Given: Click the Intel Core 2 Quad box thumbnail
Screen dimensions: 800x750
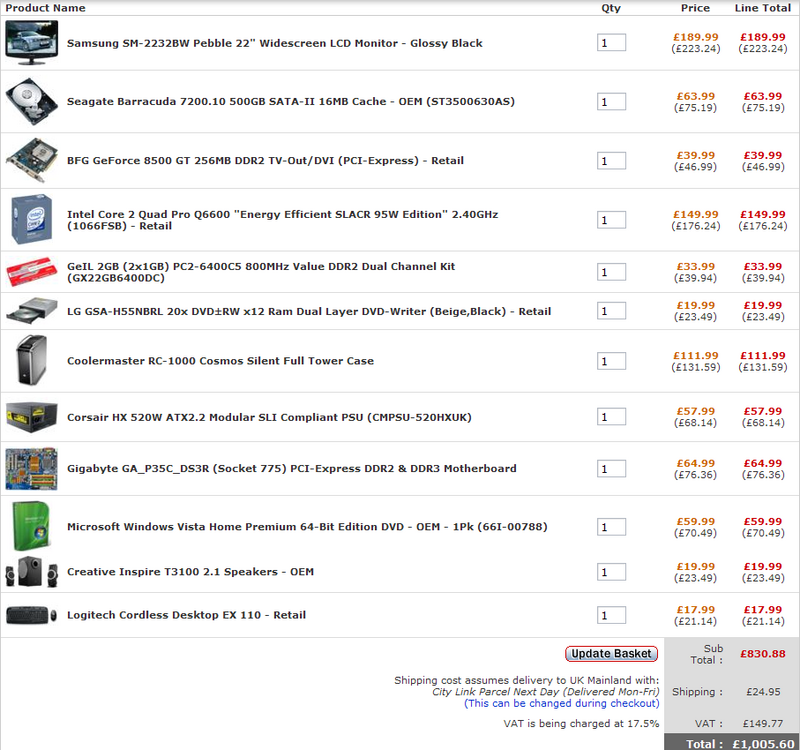Looking at the screenshot, I should point(32,219).
